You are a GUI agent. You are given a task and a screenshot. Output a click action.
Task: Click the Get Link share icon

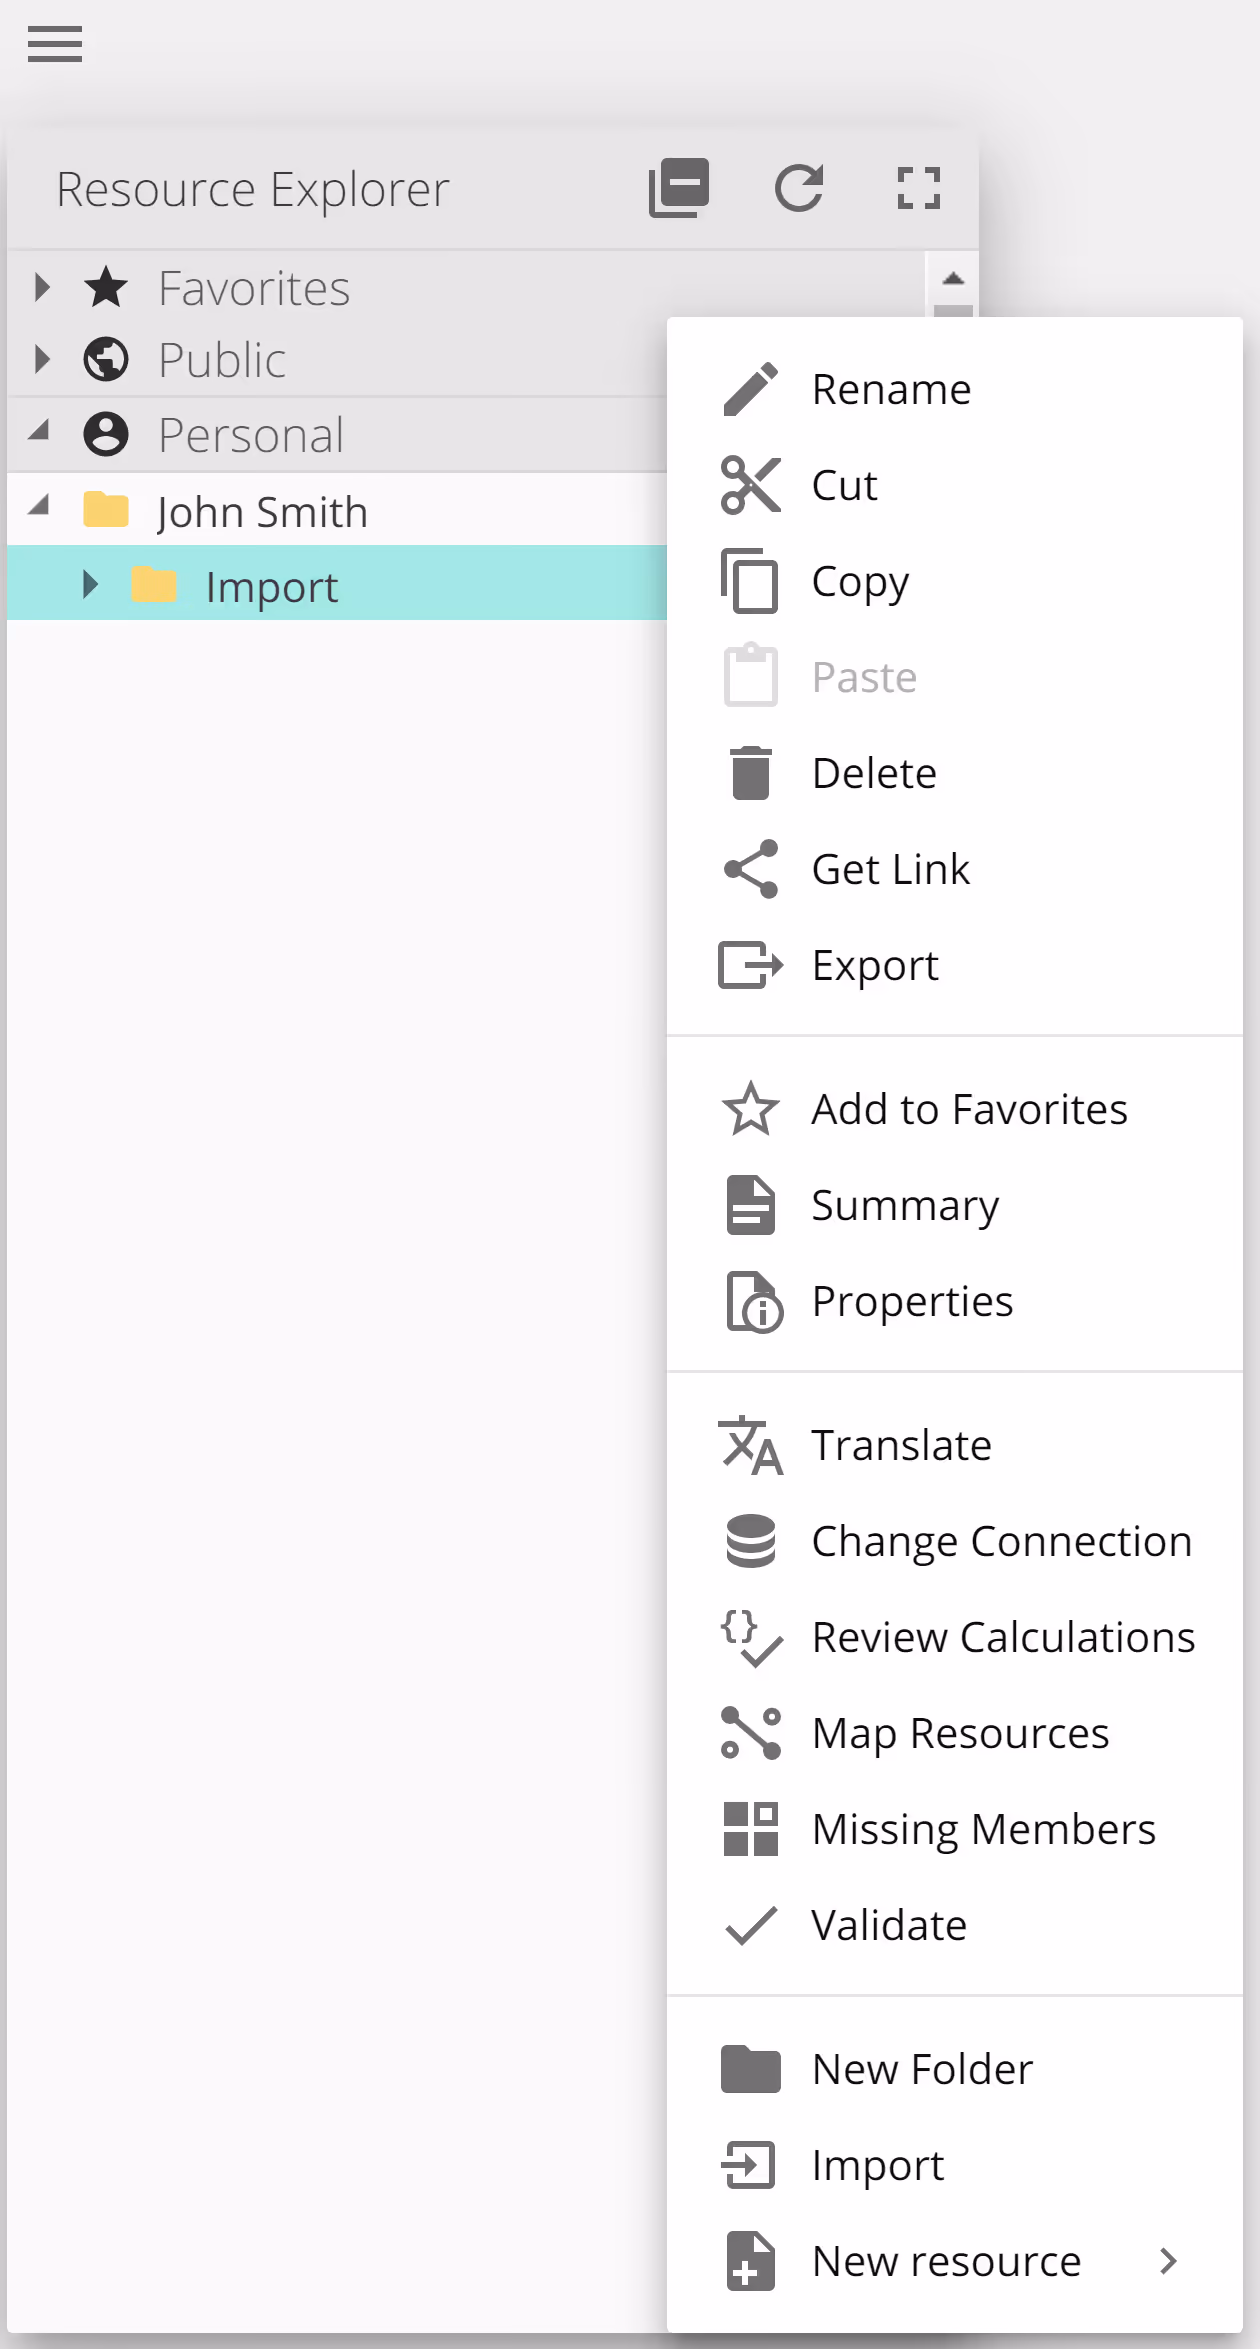(750, 869)
